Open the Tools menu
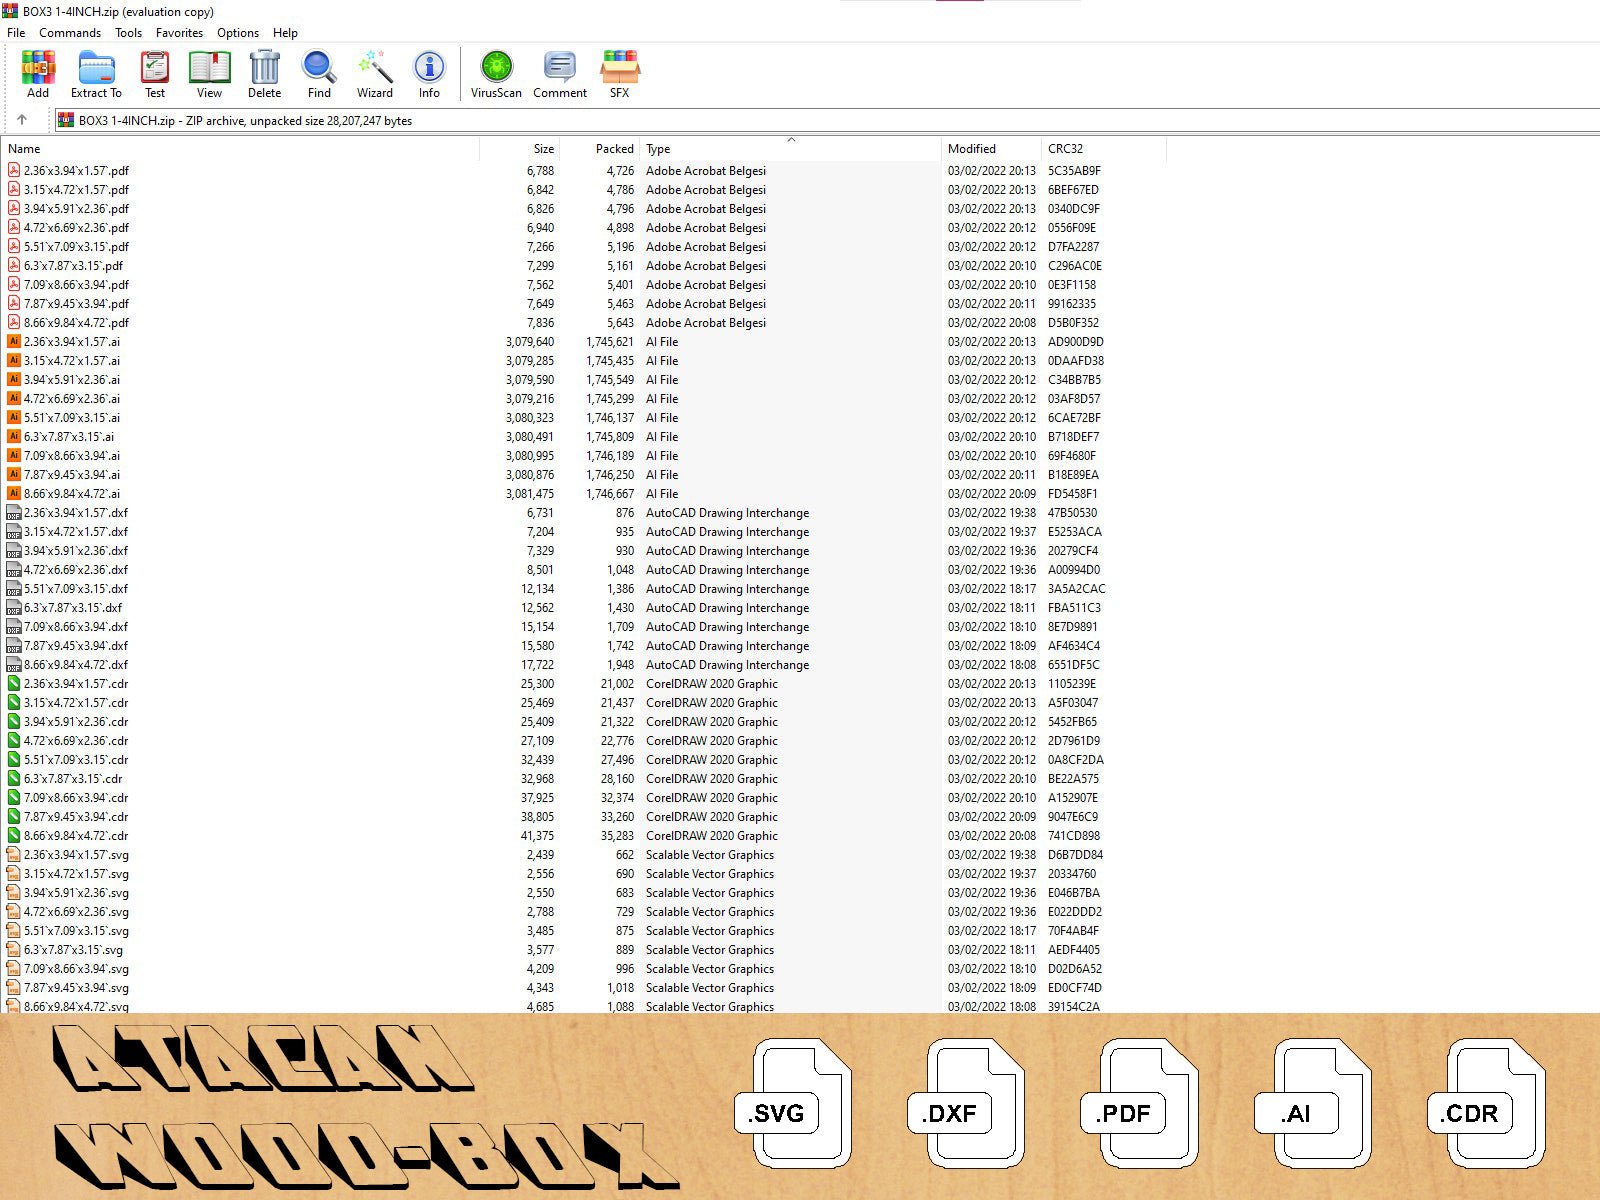Screen dimensions: 1600x1200 pyautogui.click(x=128, y=32)
